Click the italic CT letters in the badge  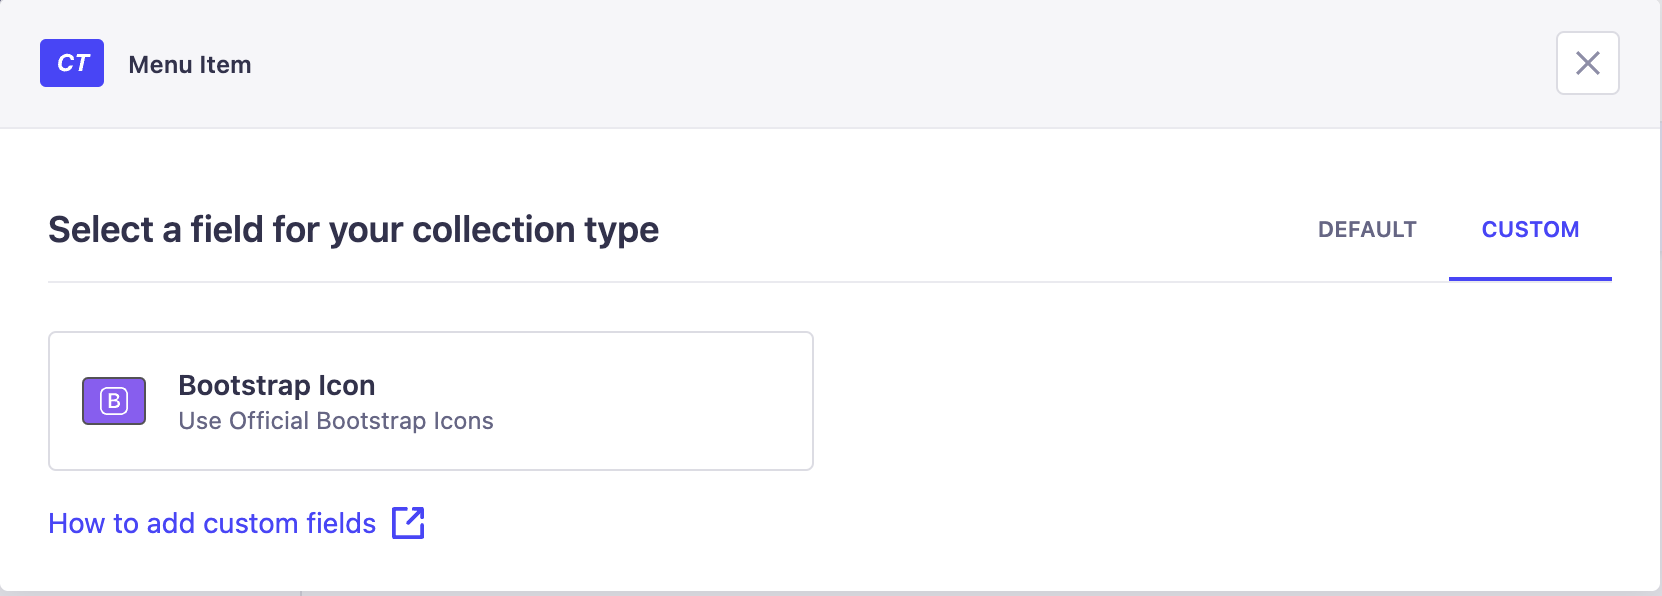(73, 63)
